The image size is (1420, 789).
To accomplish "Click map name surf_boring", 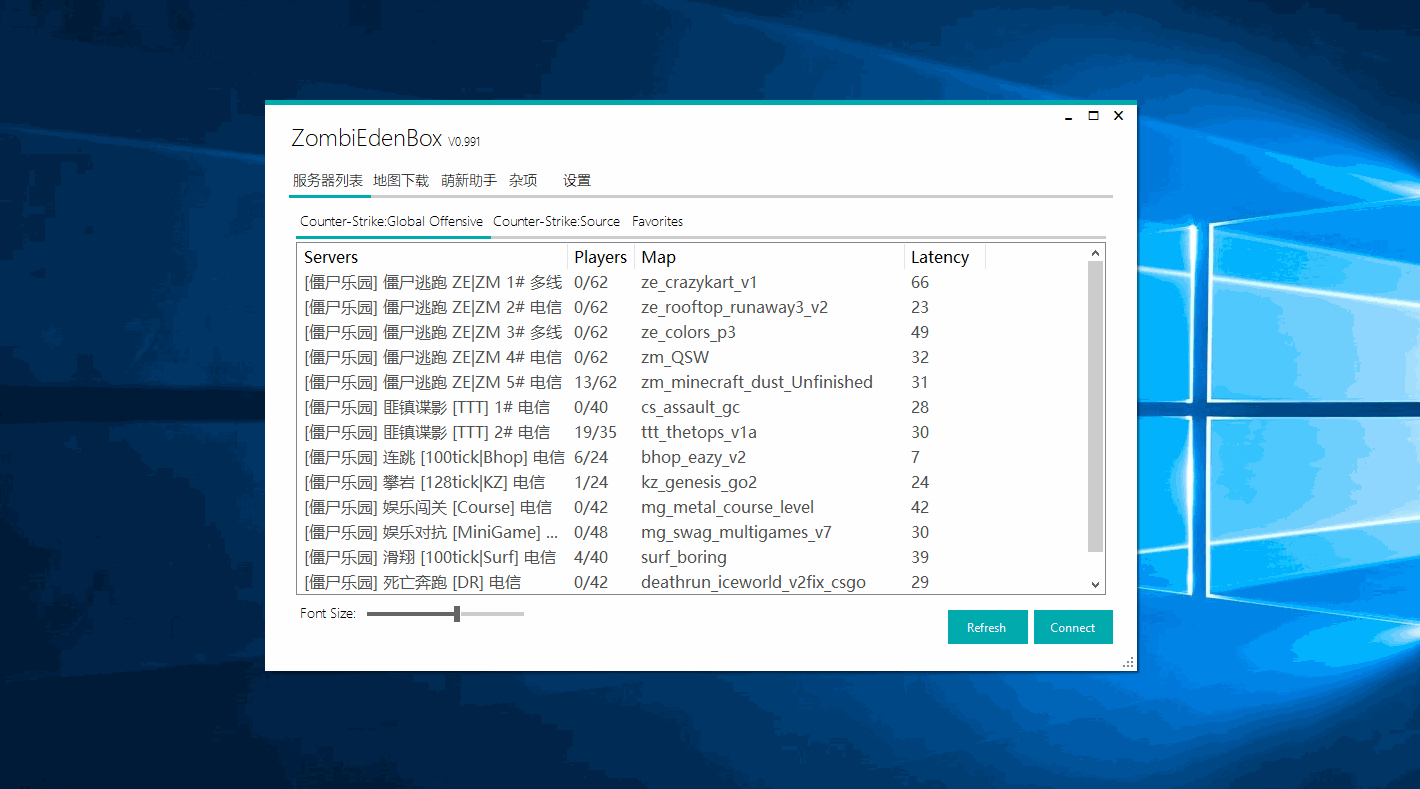I will tap(684, 557).
